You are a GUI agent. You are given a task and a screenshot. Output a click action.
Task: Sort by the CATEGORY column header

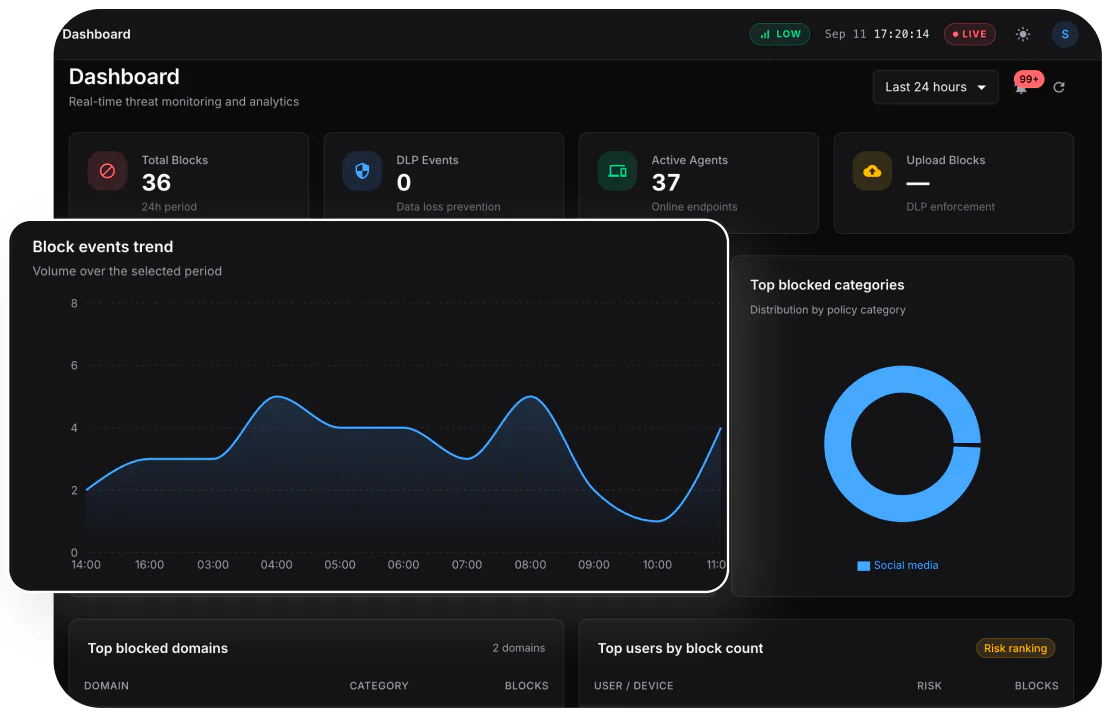[x=379, y=686]
